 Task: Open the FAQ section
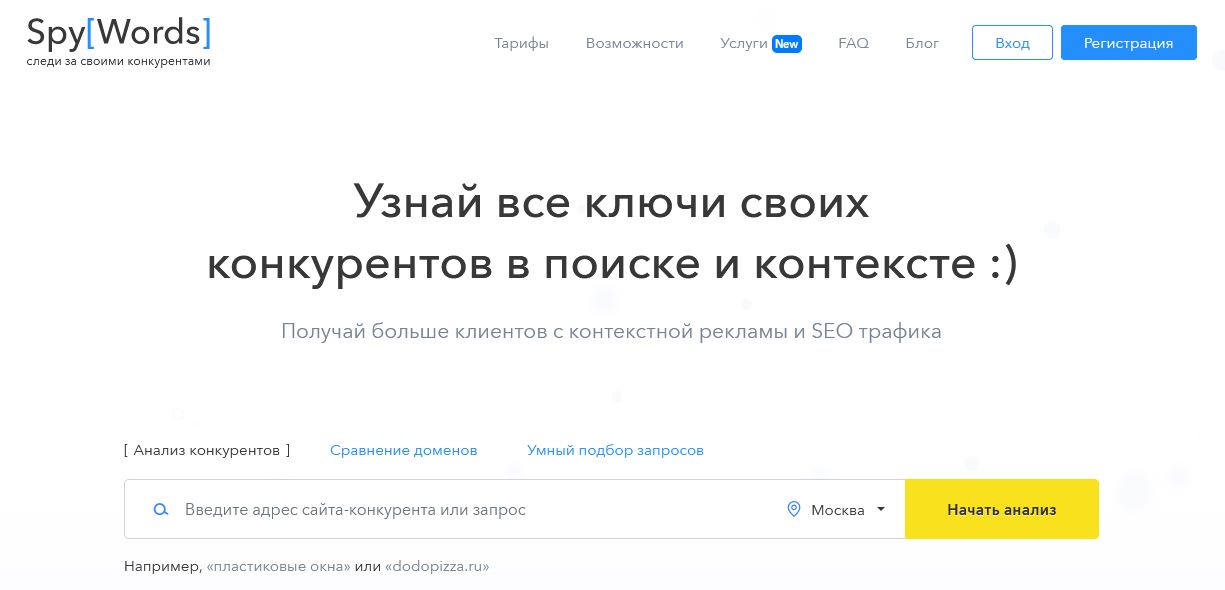[853, 43]
